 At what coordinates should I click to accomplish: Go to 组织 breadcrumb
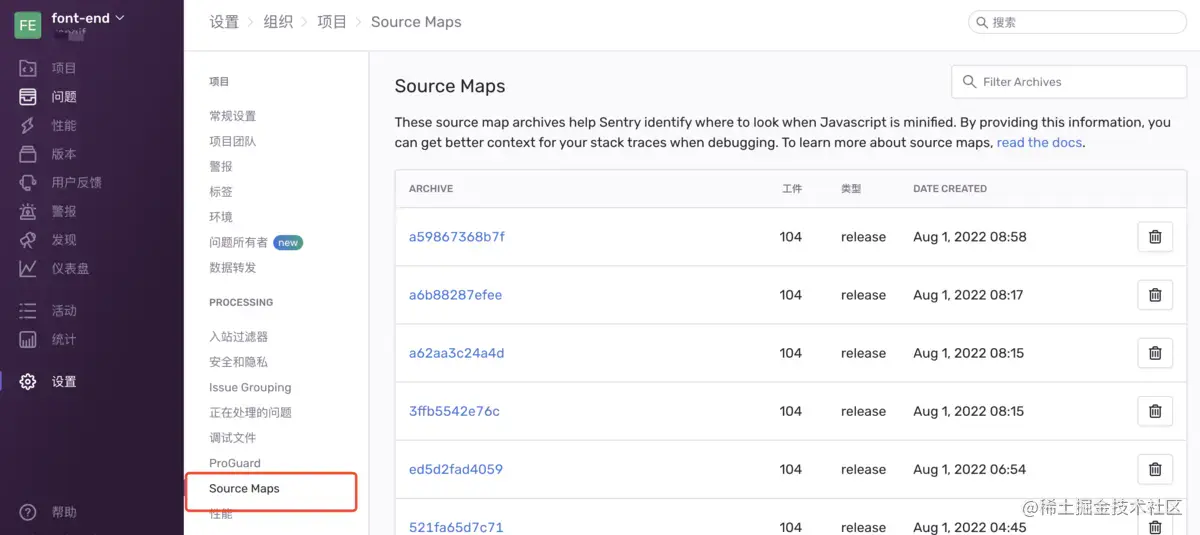pyautogui.click(x=278, y=22)
